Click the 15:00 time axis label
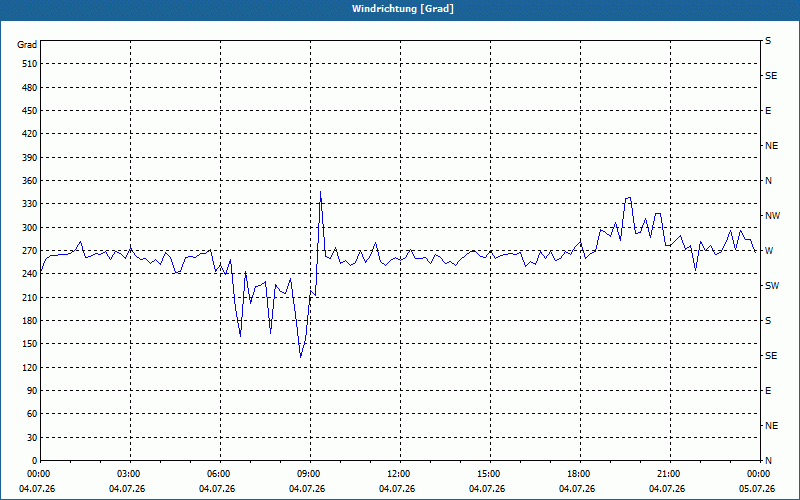The width and height of the screenshot is (800, 500). pyautogui.click(x=488, y=474)
